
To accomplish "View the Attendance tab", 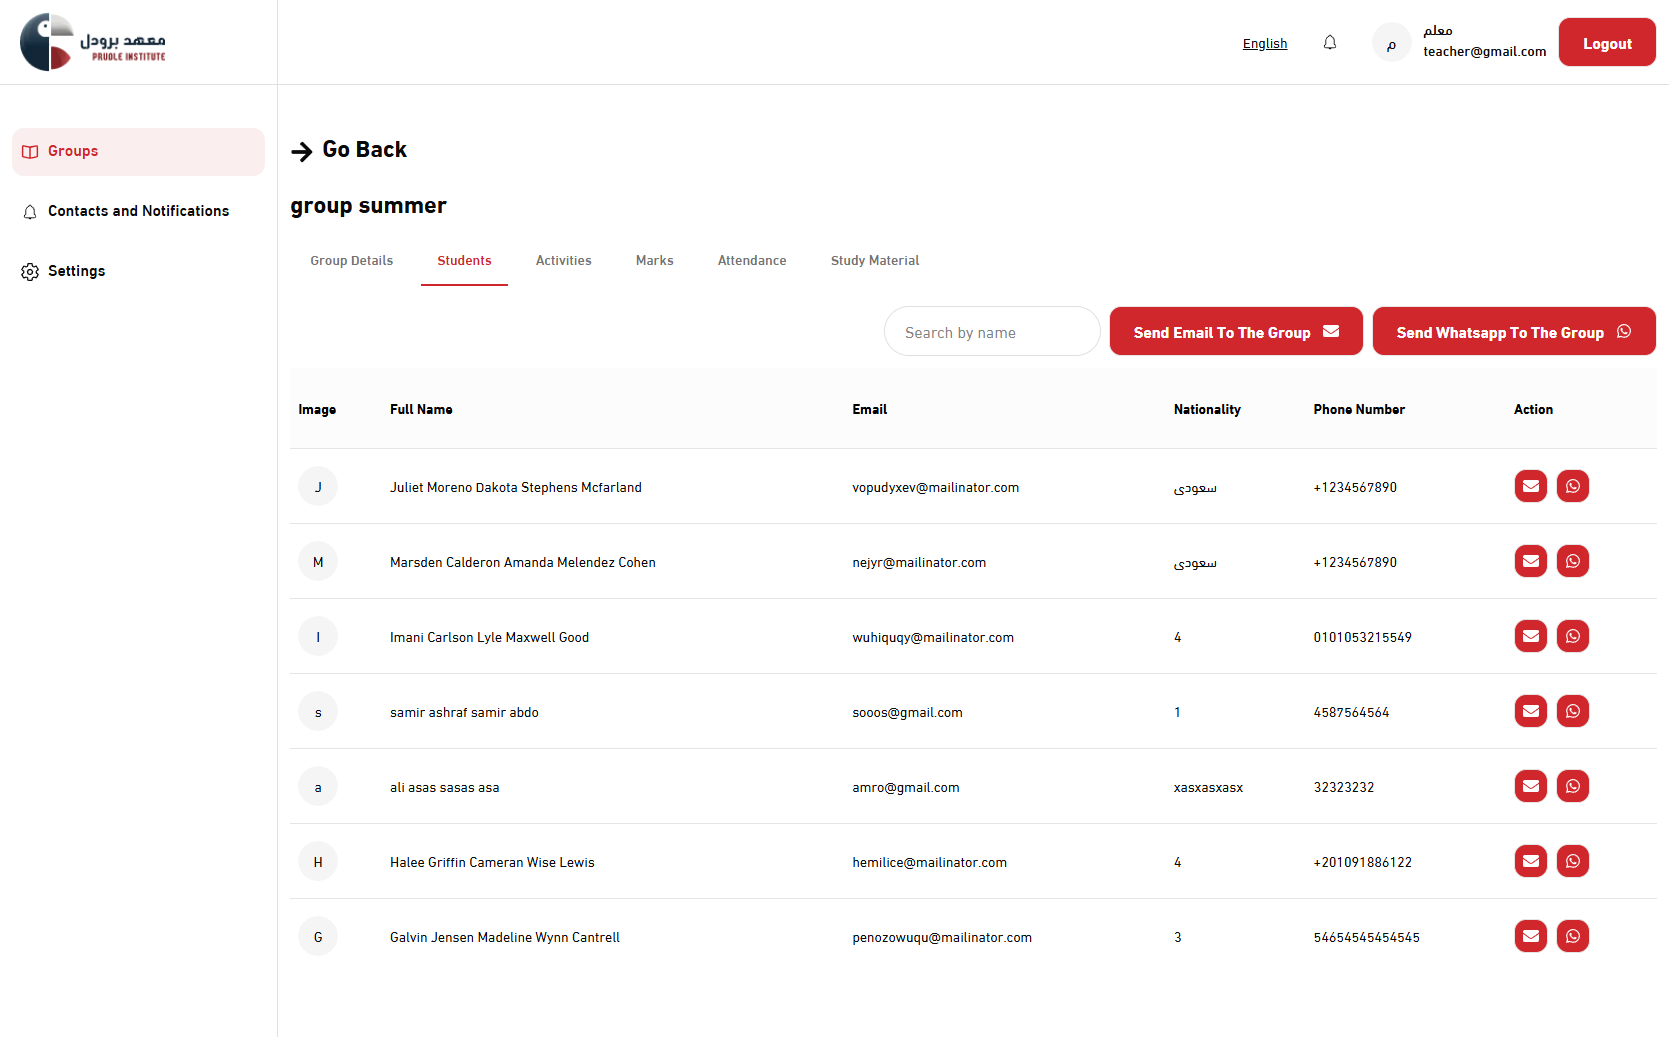I will coord(751,261).
